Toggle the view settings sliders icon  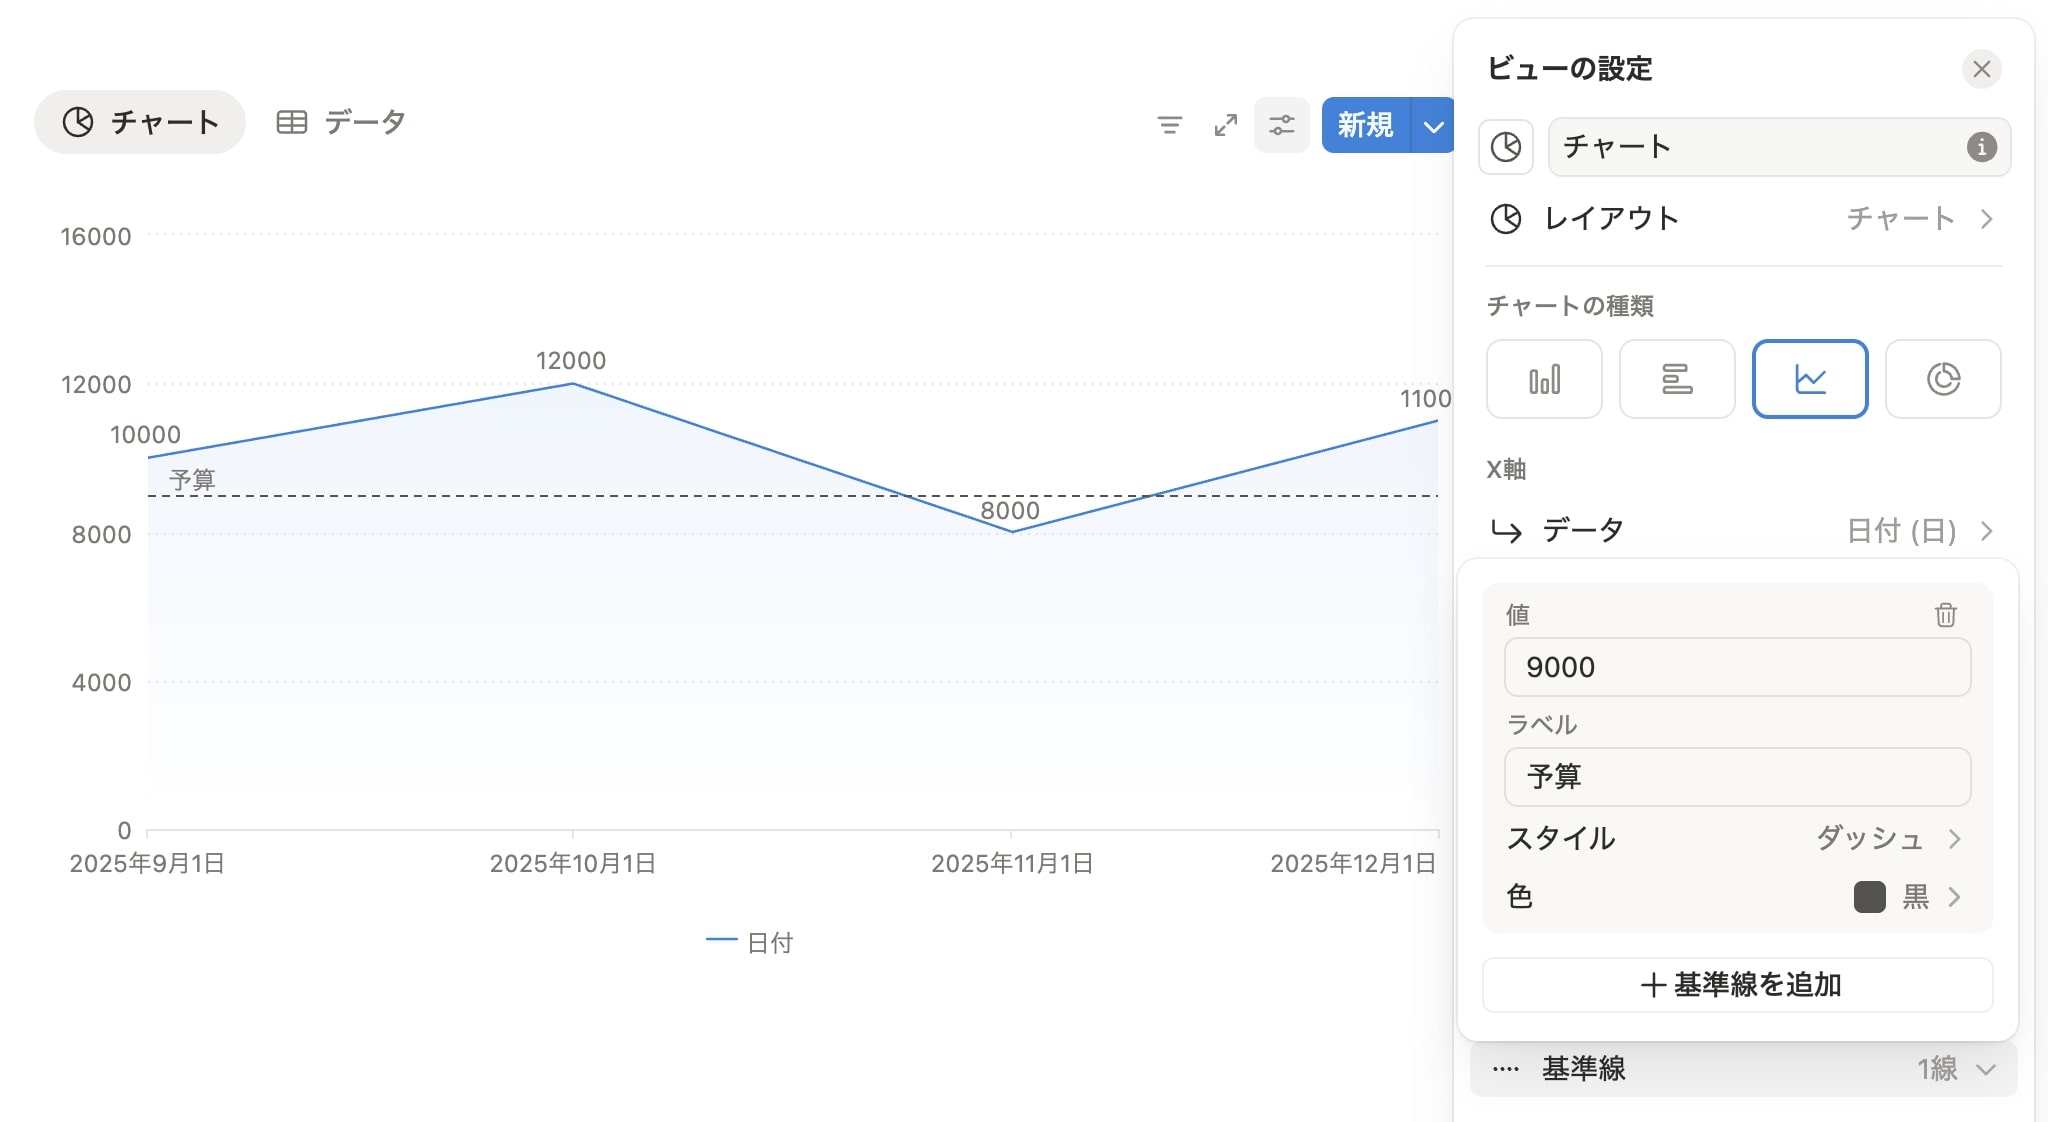tap(1281, 125)
